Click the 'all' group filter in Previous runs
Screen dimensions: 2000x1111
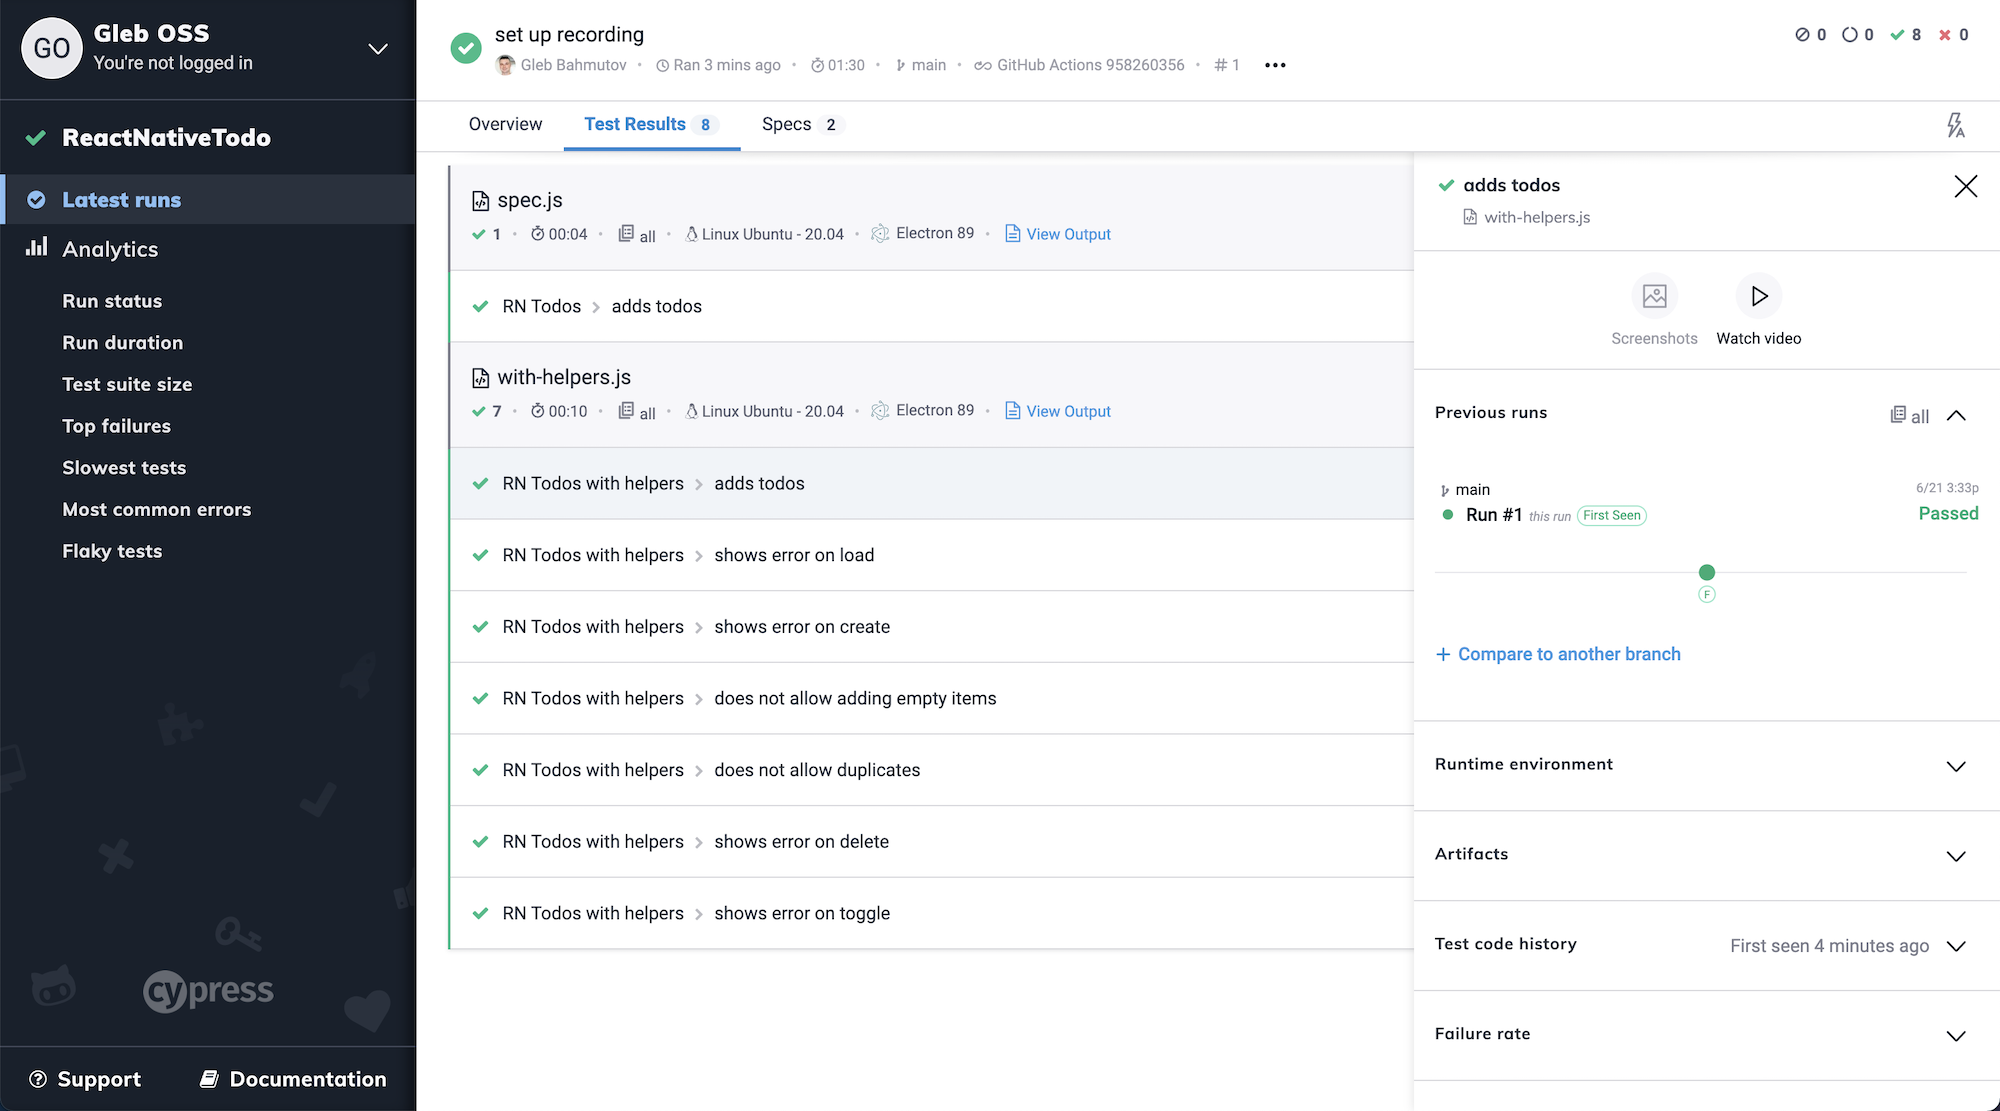coord(1909,415)
